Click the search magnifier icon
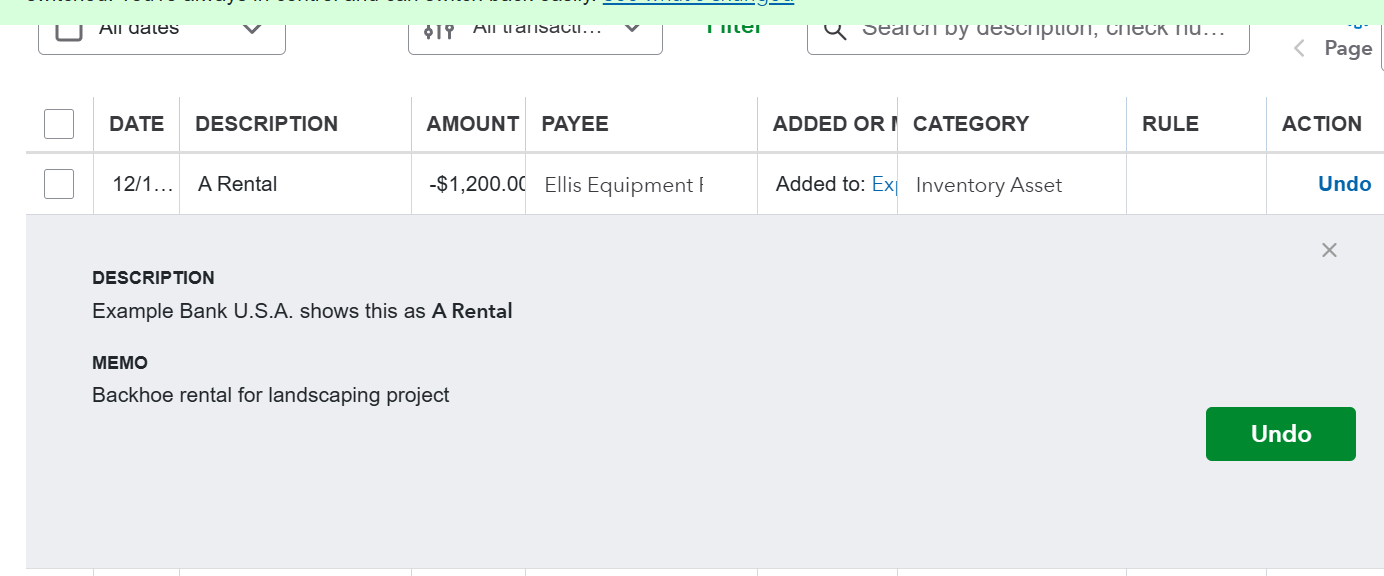The width and height of the screenshot is (1384, 576). click(x=835, y=30)
